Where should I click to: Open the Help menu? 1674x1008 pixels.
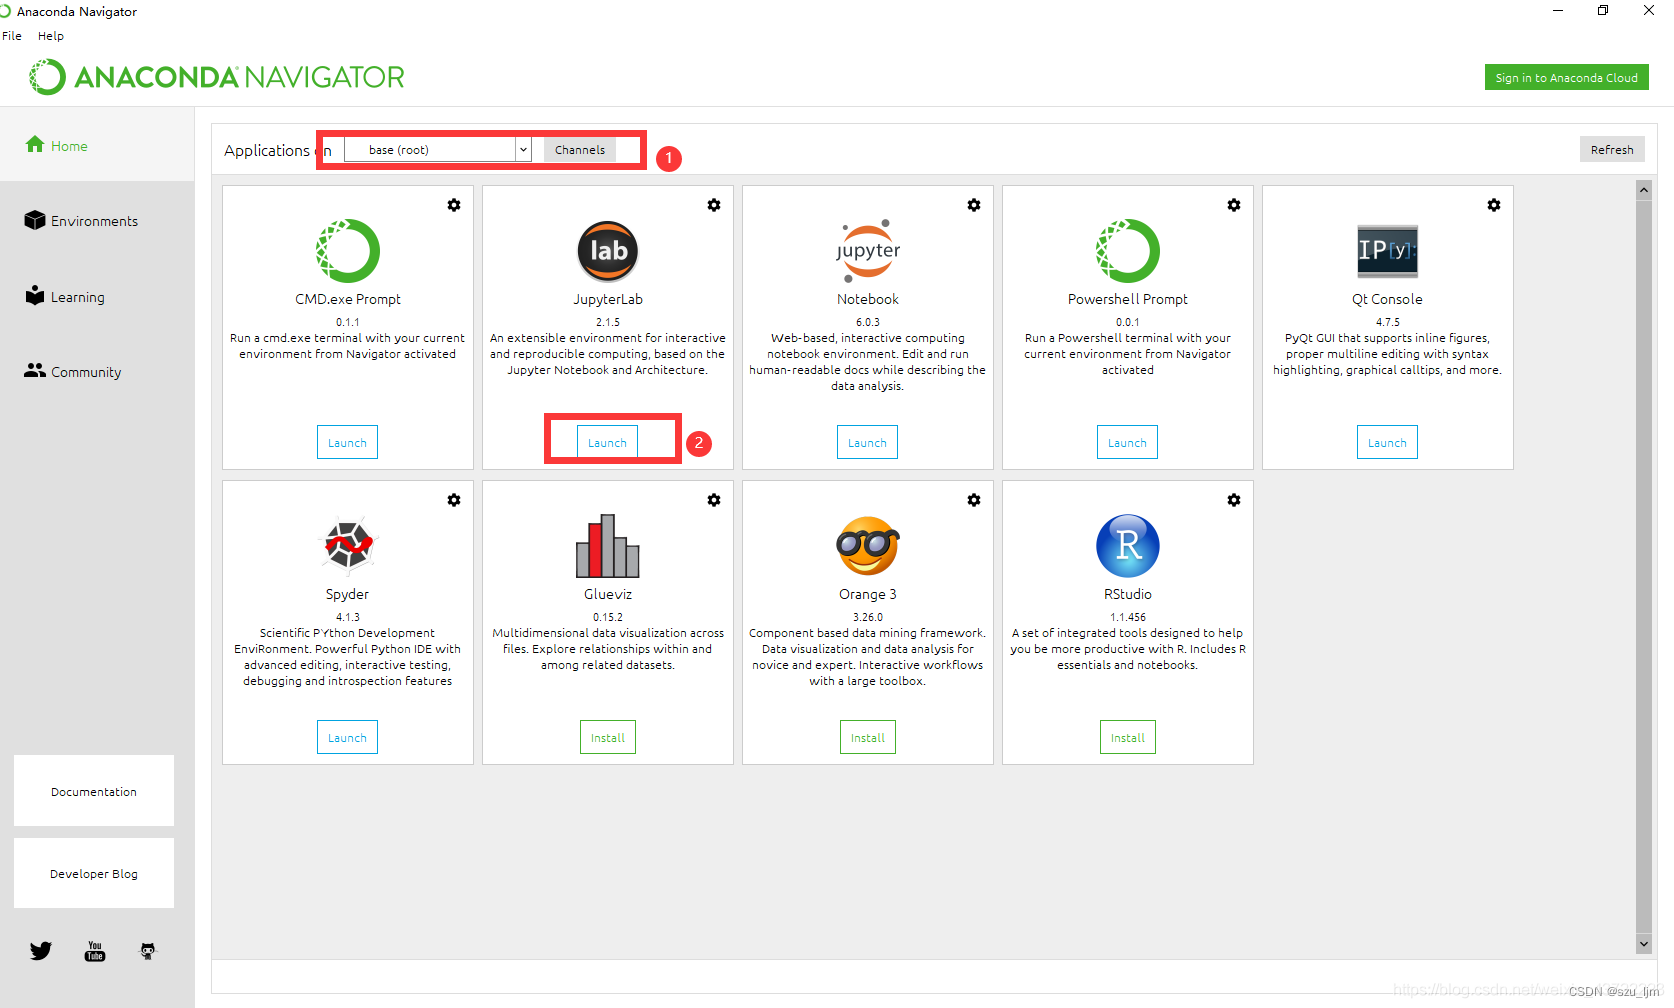(51, 36)
